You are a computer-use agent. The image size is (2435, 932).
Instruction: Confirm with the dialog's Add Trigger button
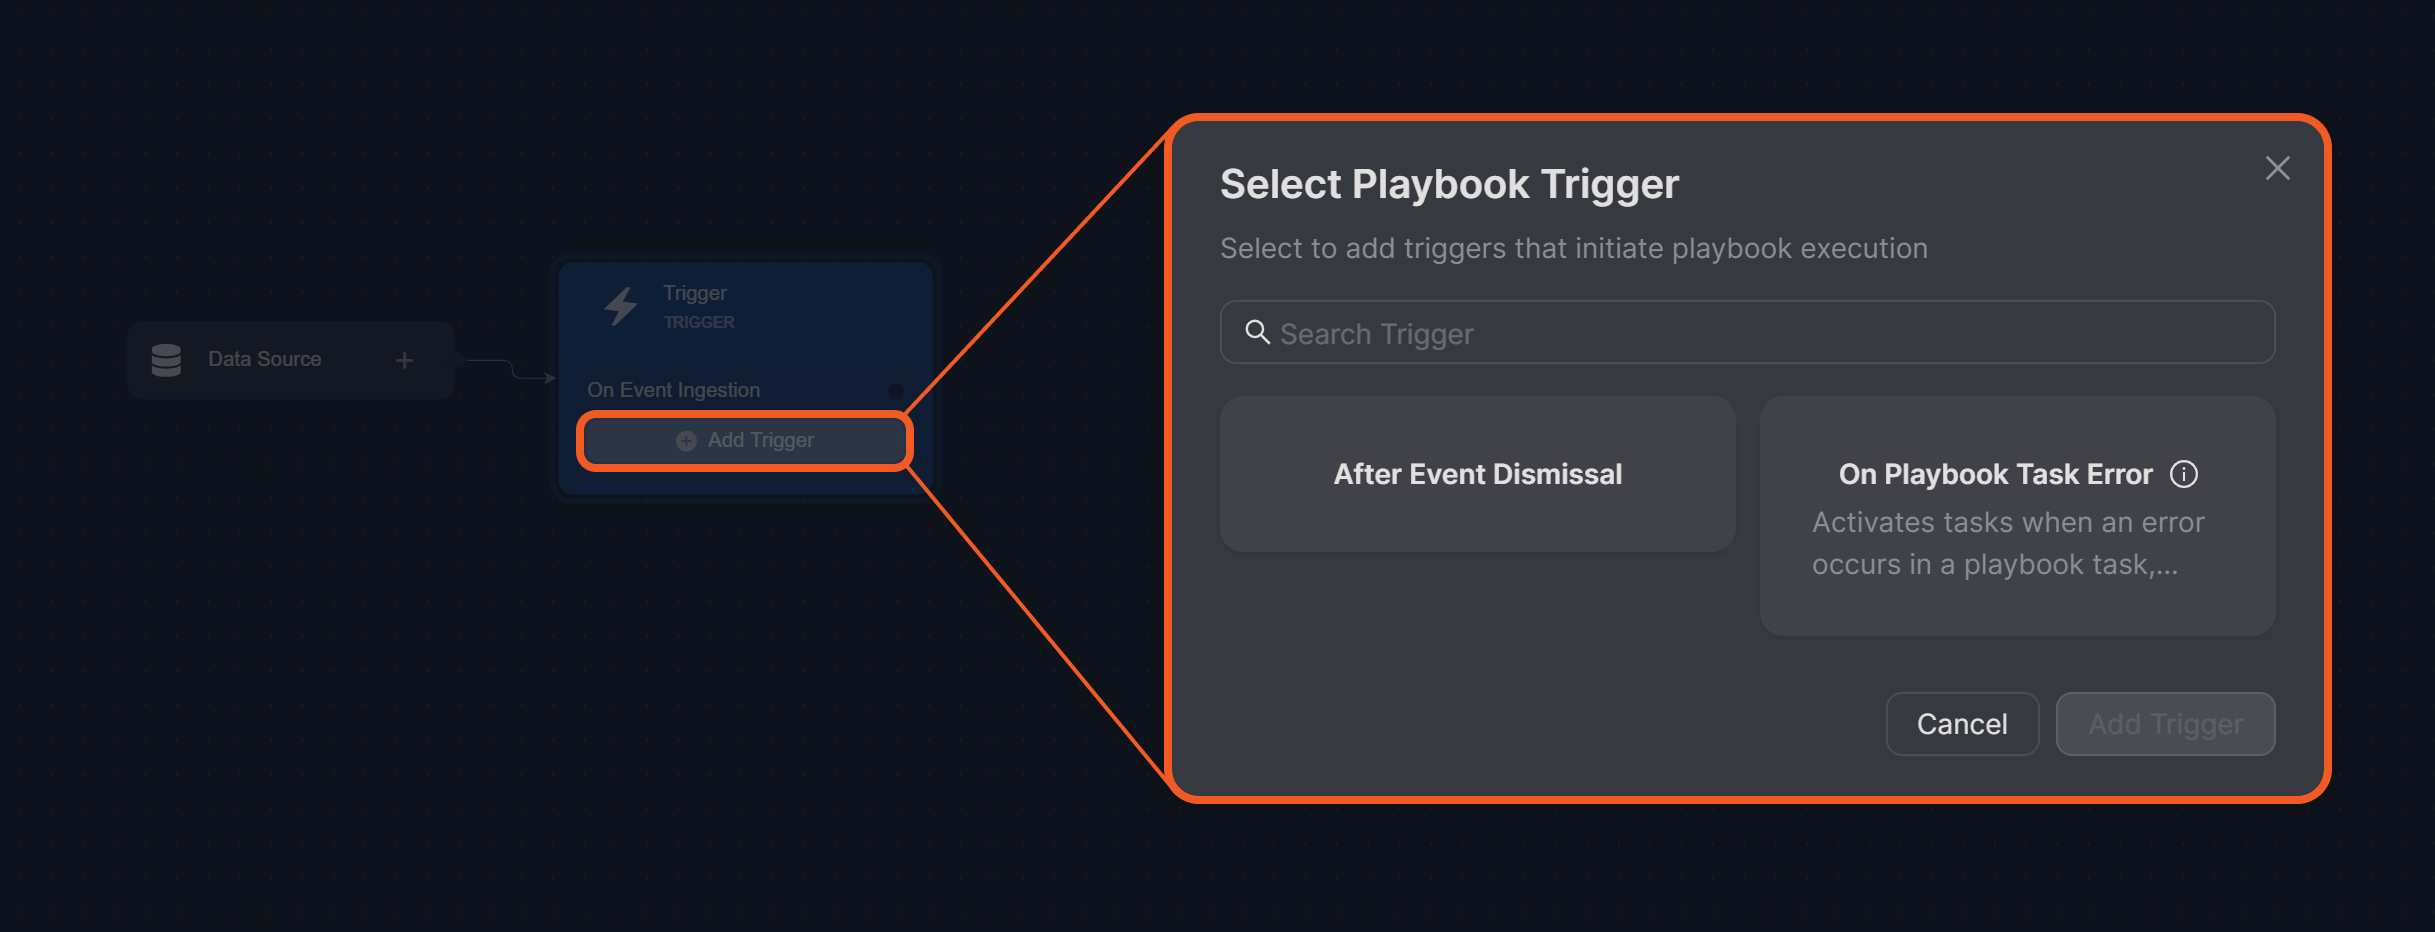pyautogui.click(x=2165, y=724)
